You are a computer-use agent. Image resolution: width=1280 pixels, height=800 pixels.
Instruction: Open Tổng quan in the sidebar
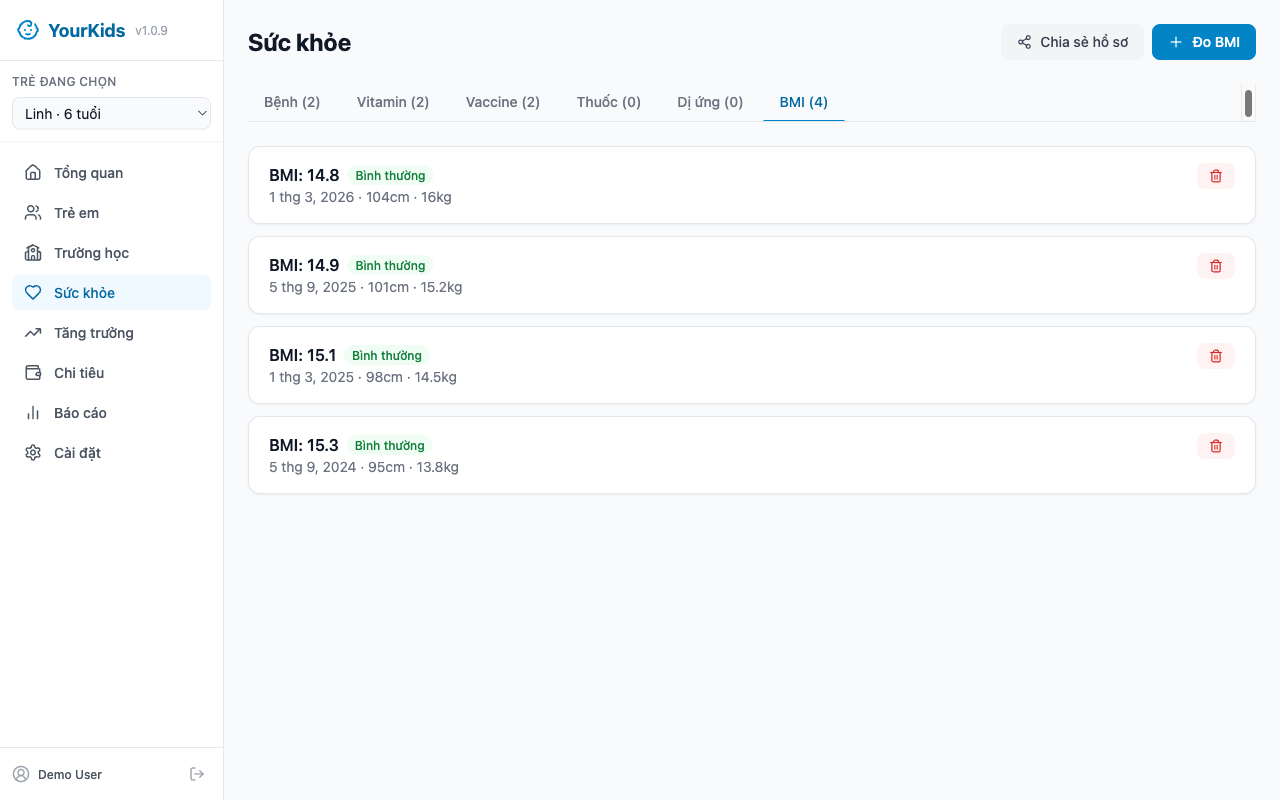(111, 173)
